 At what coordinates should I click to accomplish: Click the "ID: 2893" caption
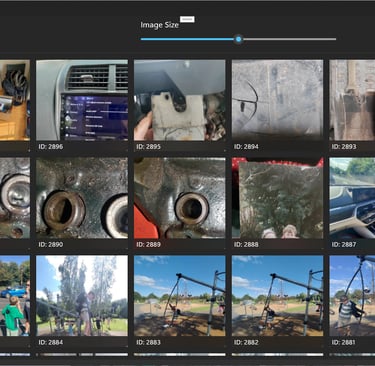[x=344, y=146]
